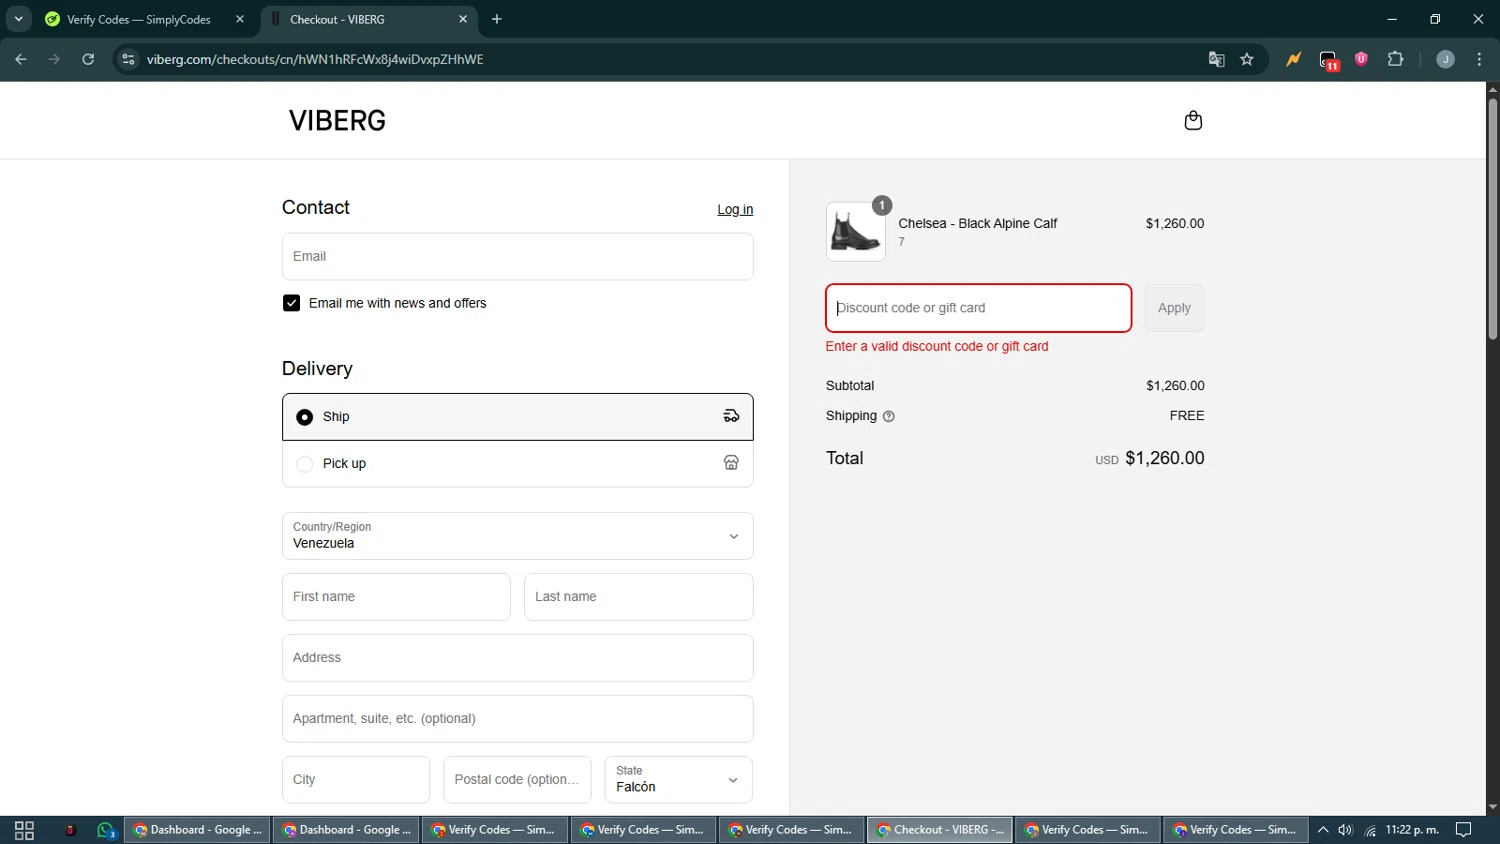Image resolution: width=1500 pixels, height=844 pixels.
Task: Uncheck Email me with news and offers
Action: 291,303
